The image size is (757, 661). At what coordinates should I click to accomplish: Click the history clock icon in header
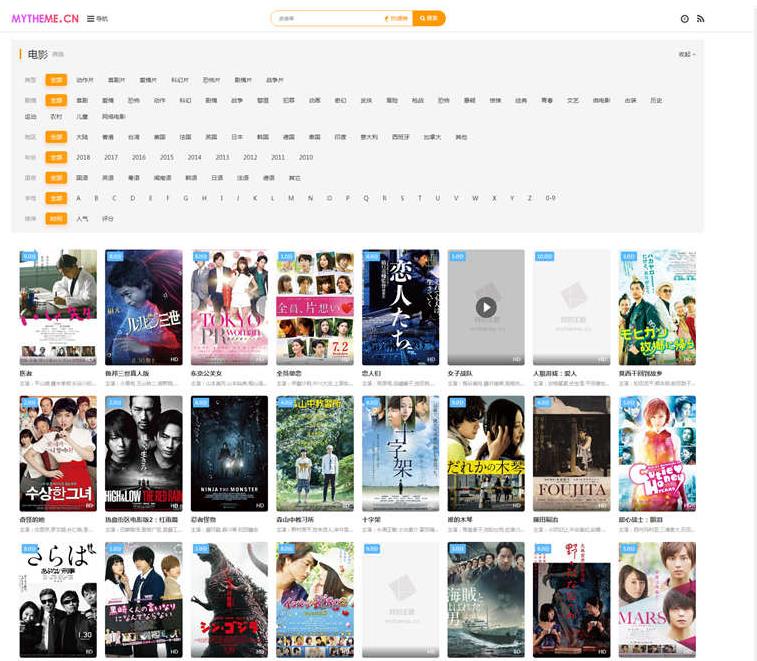click(685, 19)
